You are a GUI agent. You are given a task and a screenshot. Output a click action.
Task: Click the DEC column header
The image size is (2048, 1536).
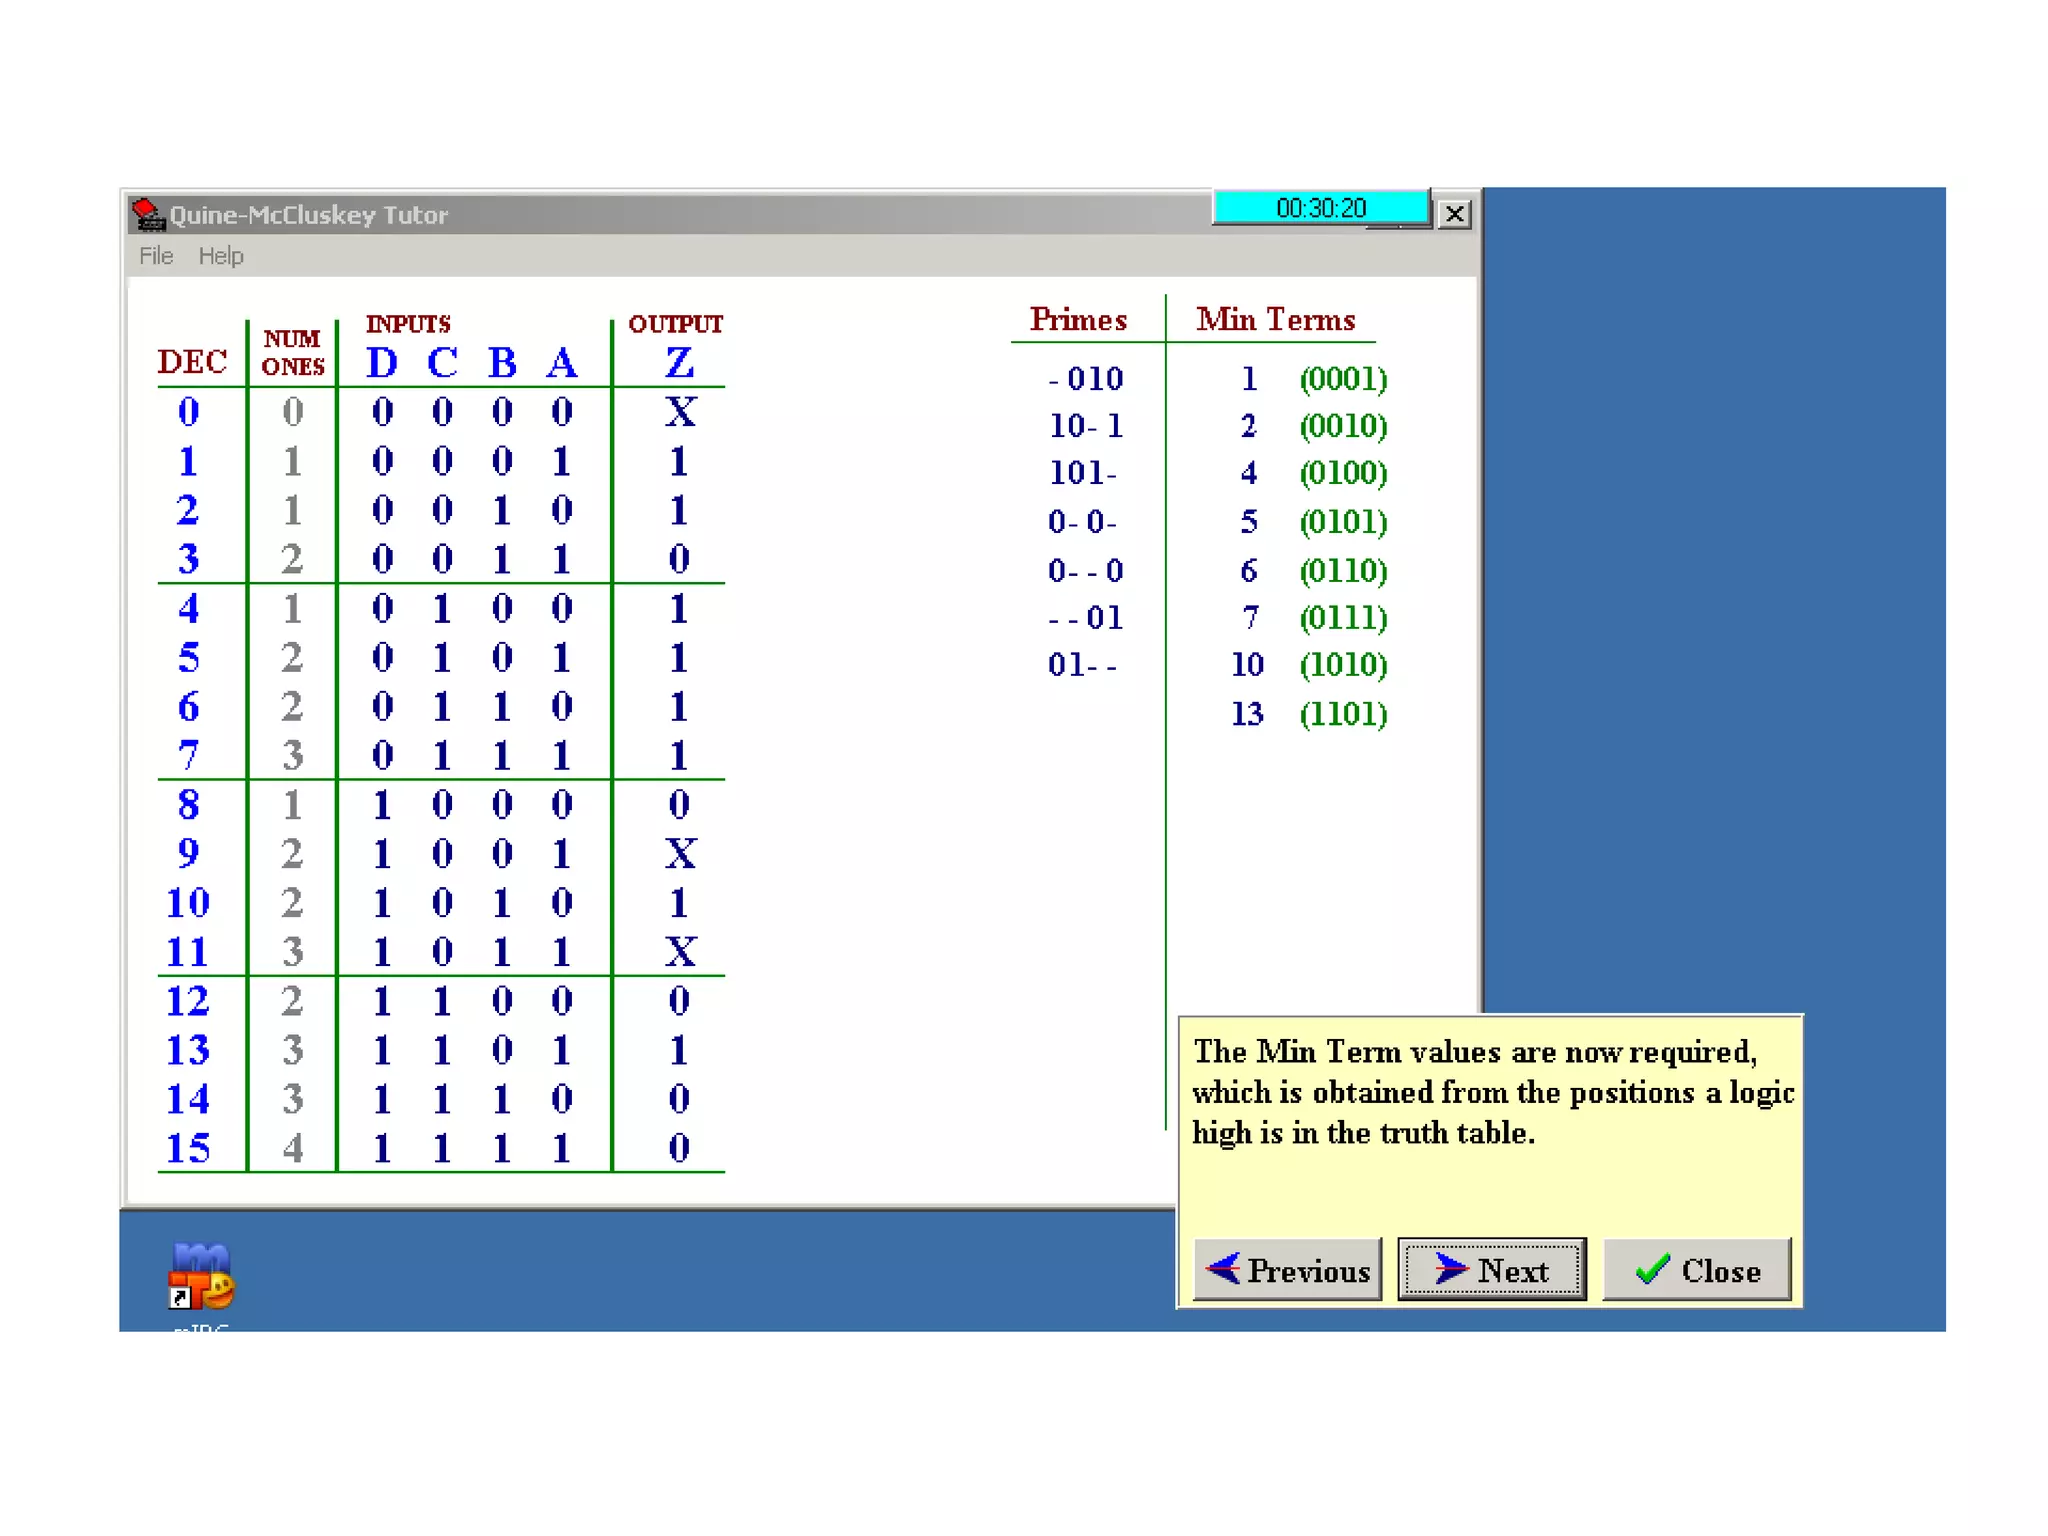tap(192, 362)
